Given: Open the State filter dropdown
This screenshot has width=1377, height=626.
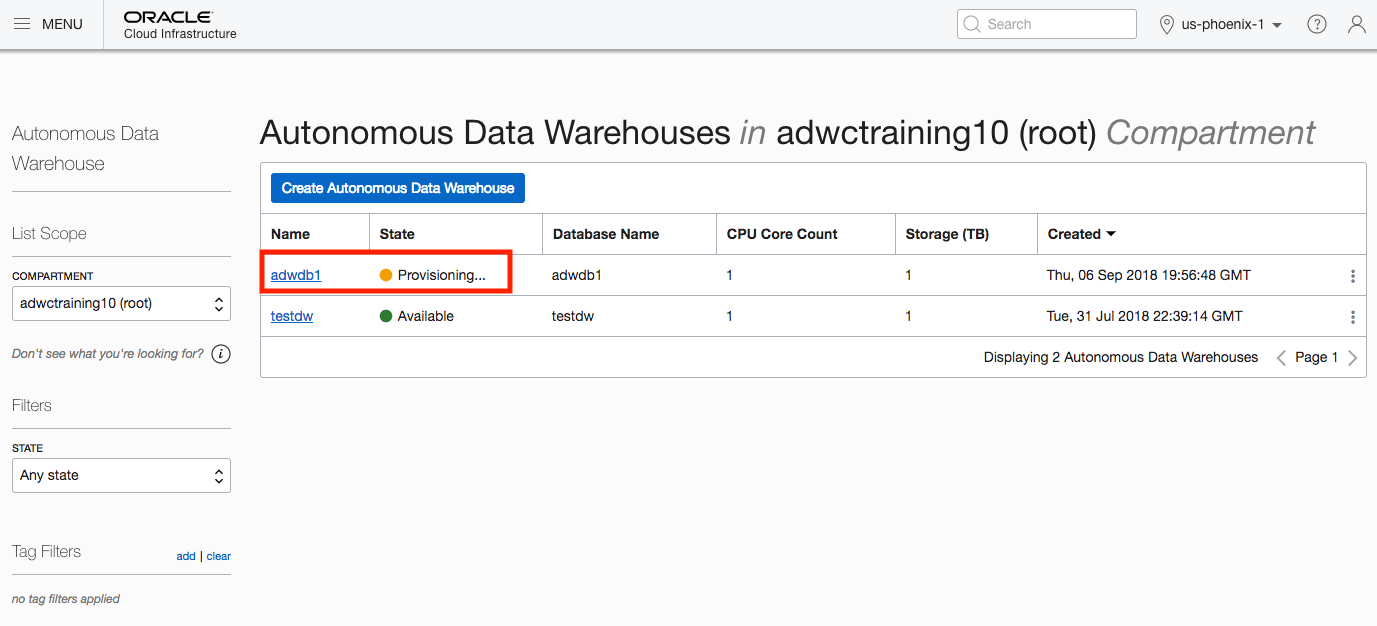Looking at the screenshot, I should pyautogui.click(x=121, y=475).
